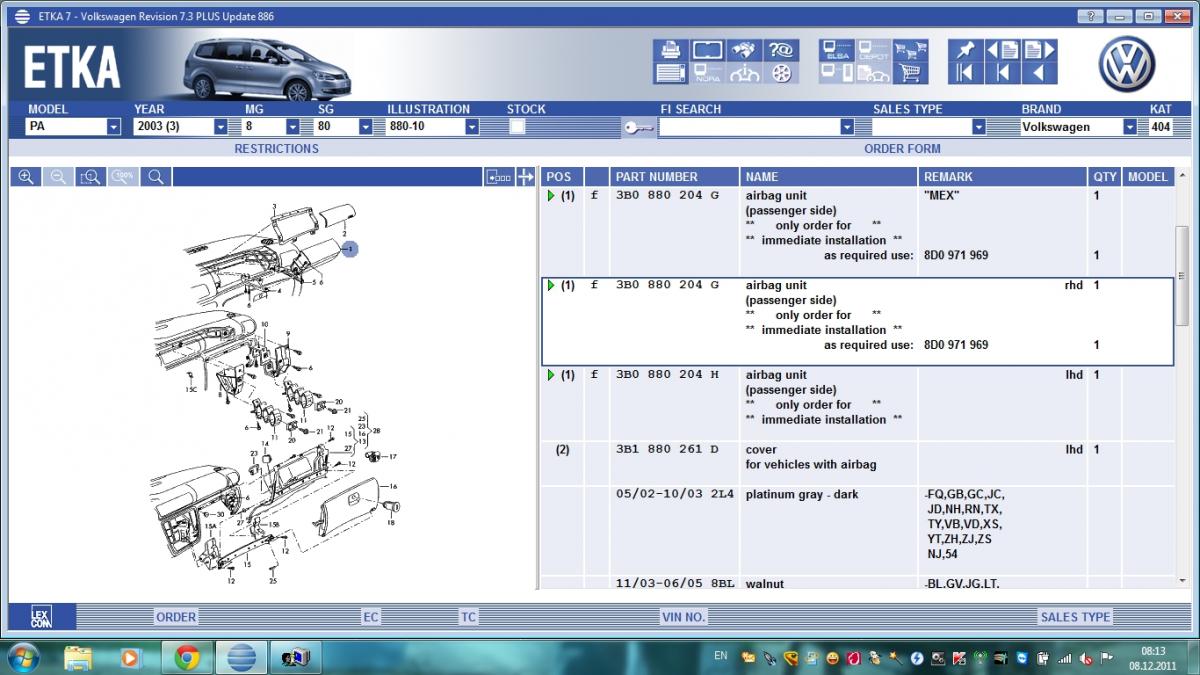Click the resize panel arrows icon
Screen dimensions: 1200x675
point(526,177)
